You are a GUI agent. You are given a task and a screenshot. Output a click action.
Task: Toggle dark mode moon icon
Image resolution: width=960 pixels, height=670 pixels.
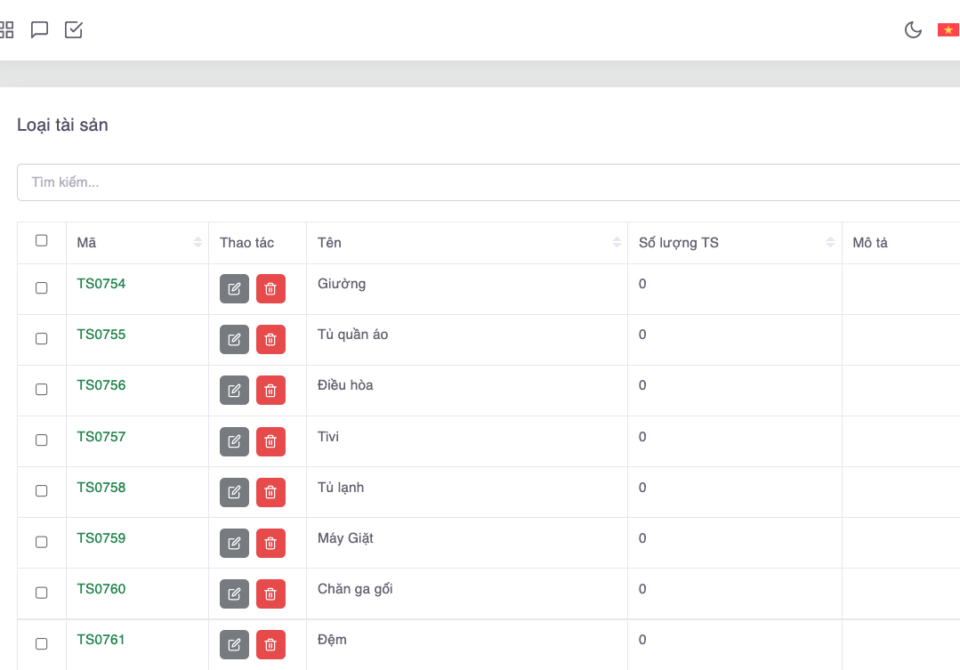click(912, 30)
